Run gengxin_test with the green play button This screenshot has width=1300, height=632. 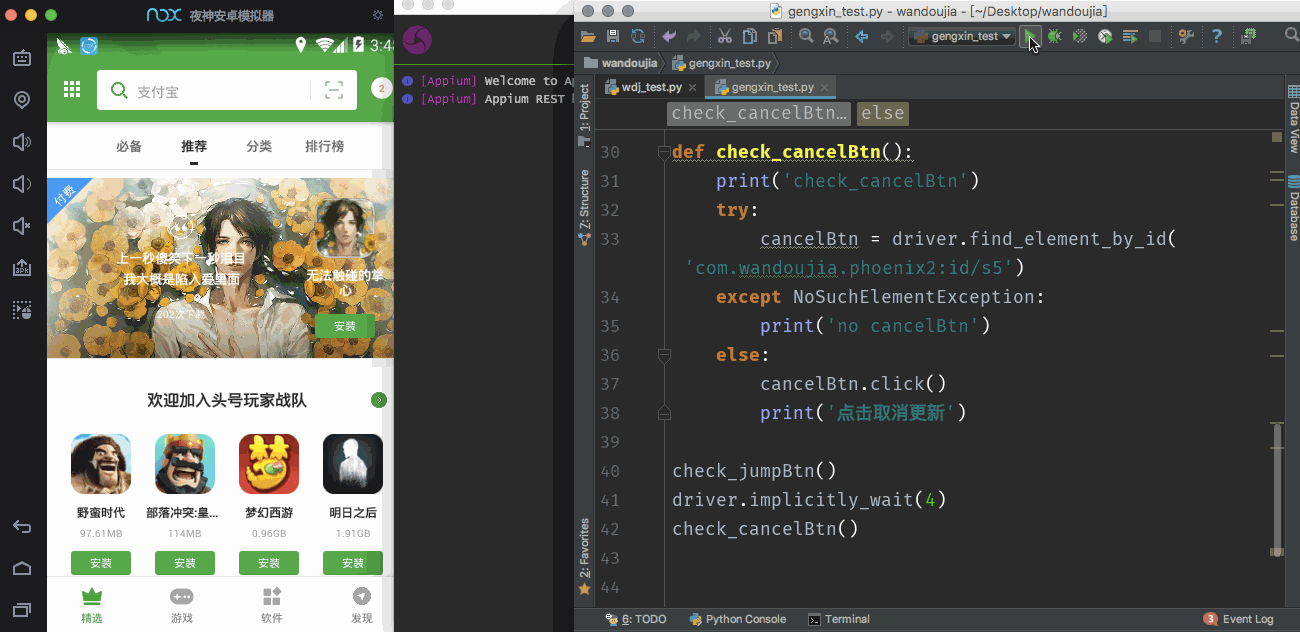[x=1030, y=36]
